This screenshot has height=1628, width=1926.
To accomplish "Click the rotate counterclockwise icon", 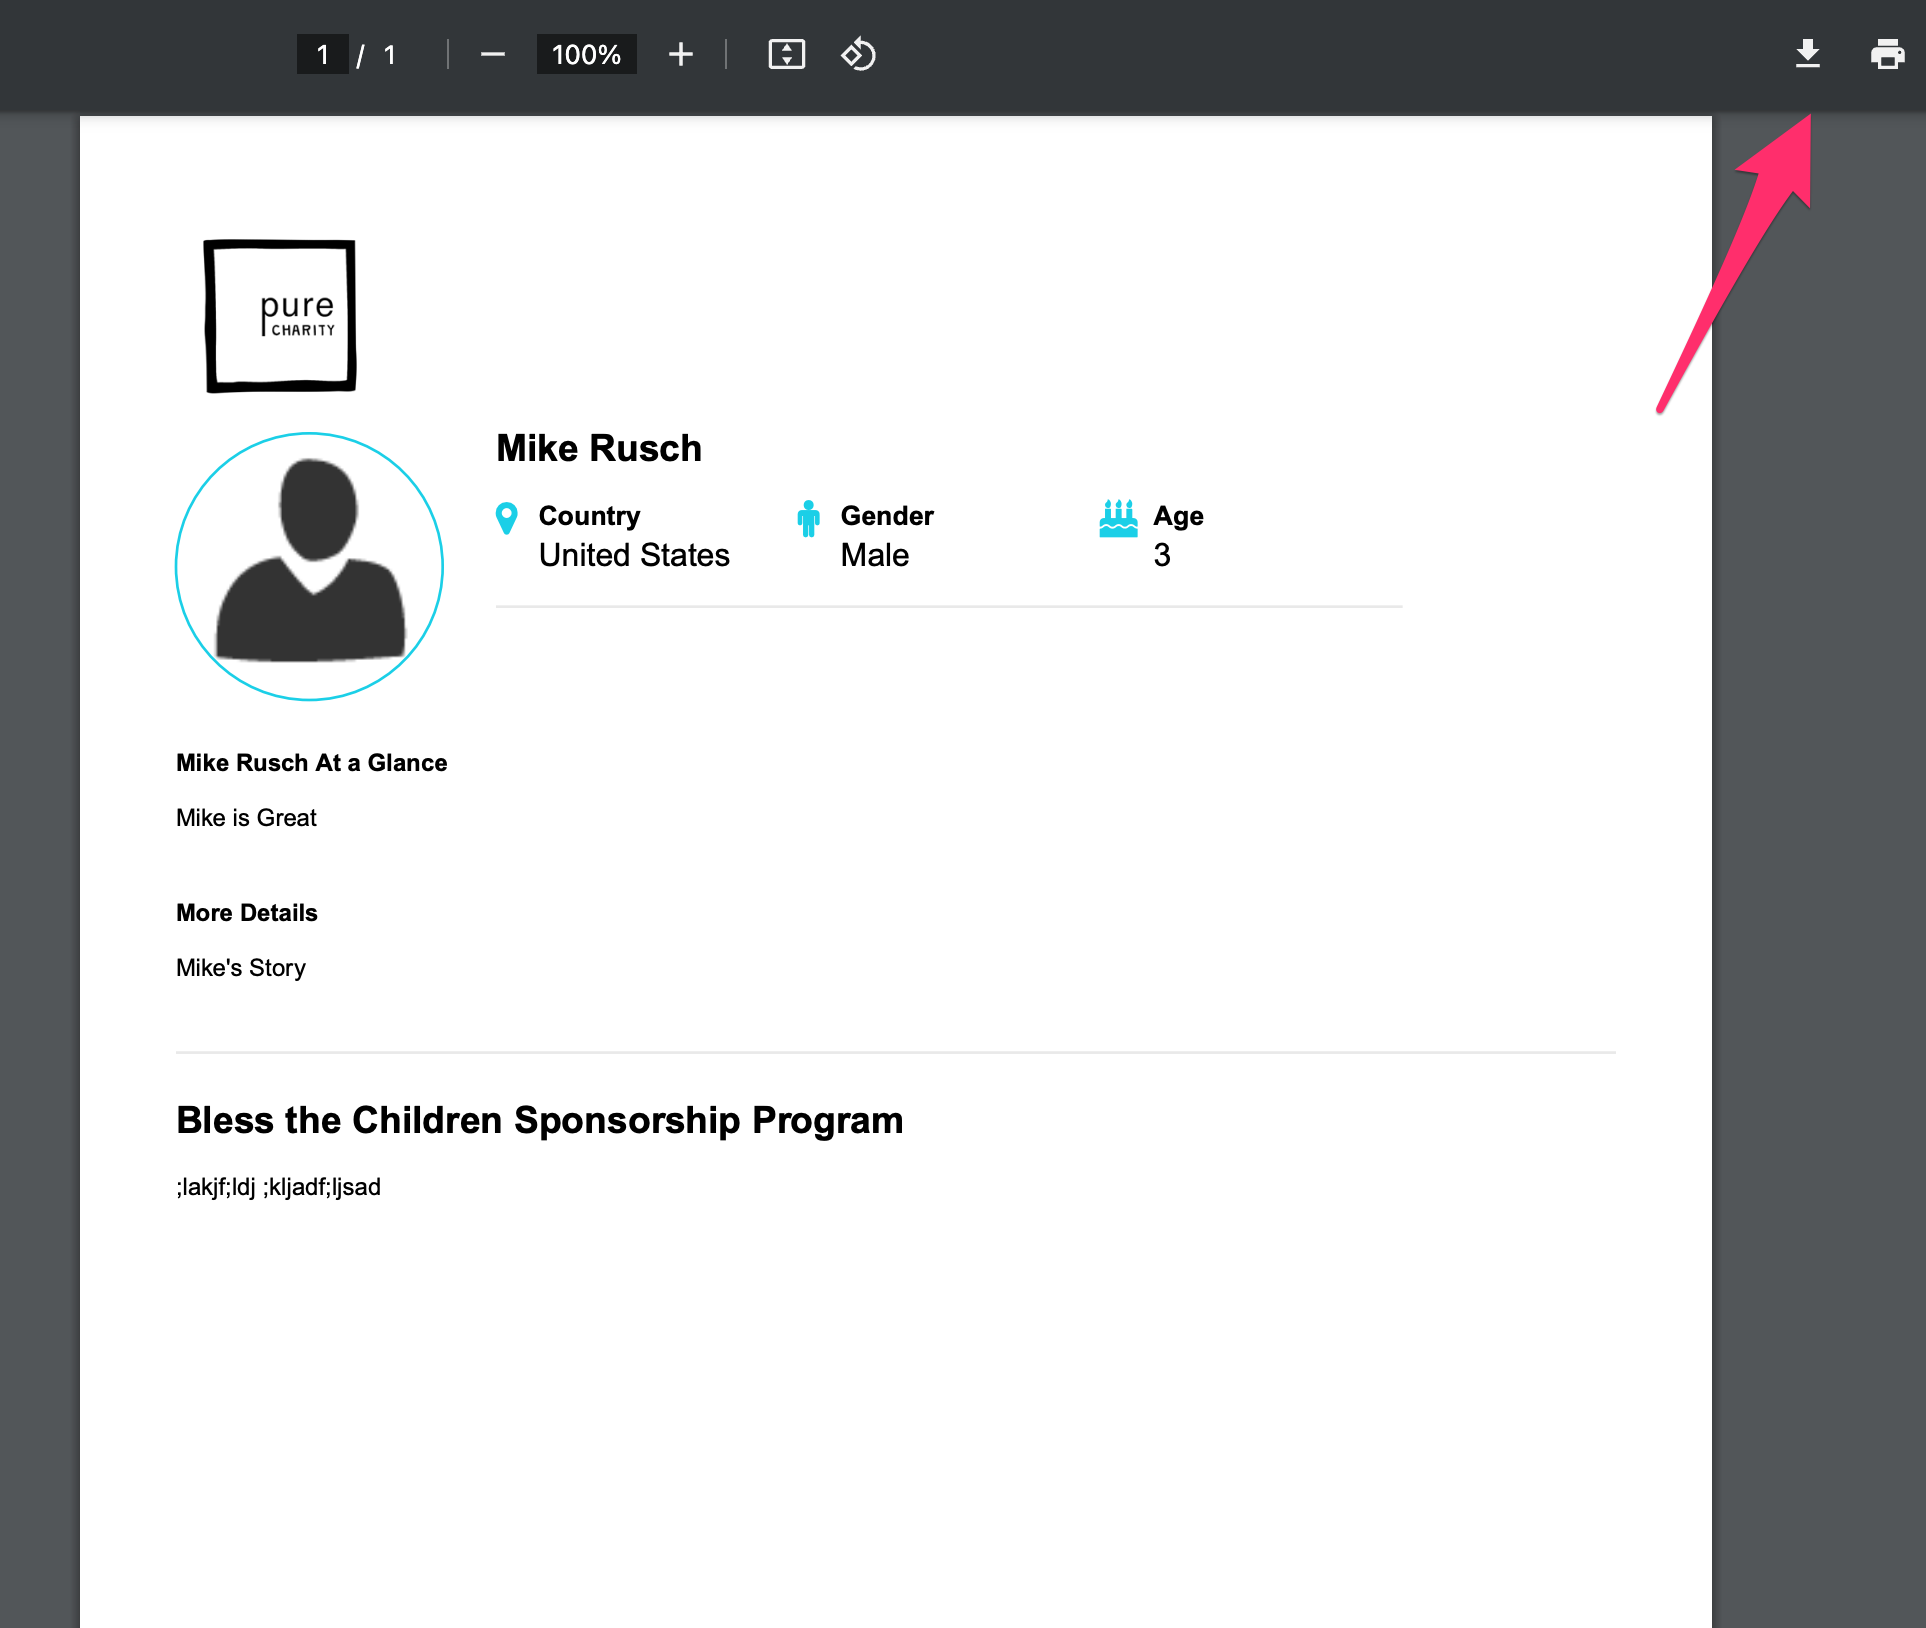I will tap(858, 54).
